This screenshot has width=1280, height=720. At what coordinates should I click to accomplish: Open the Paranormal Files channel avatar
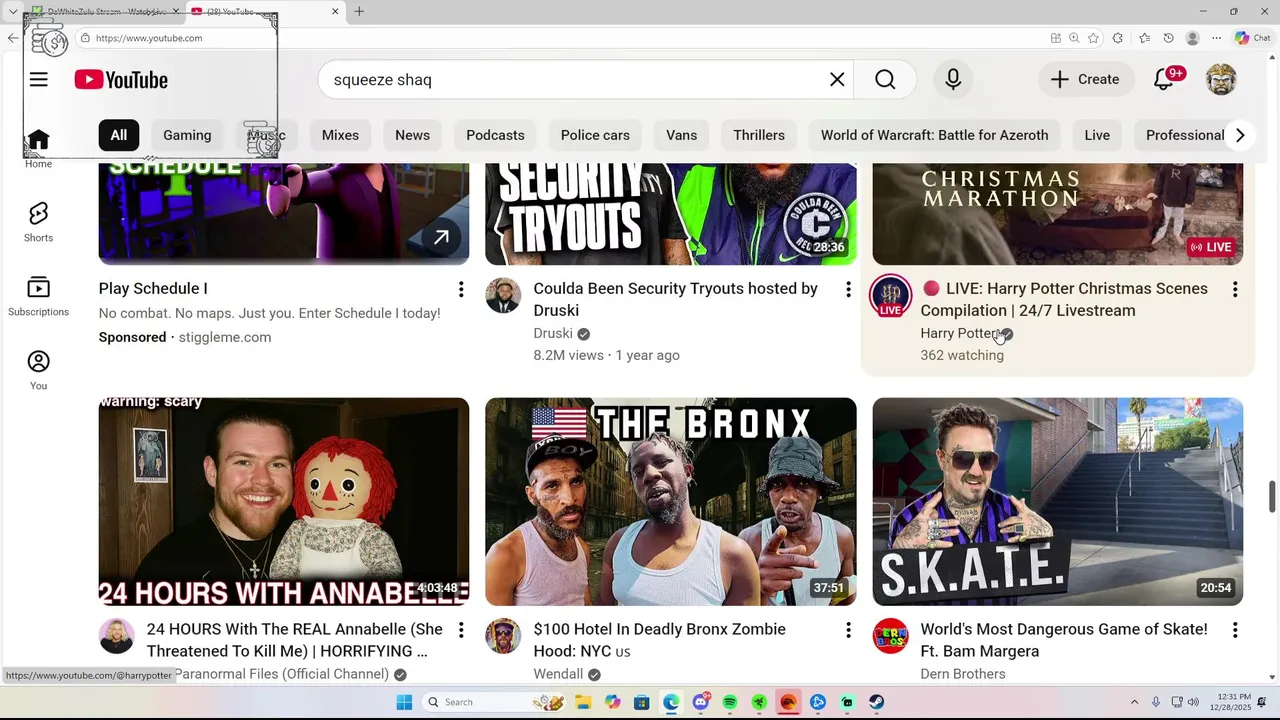116,636
